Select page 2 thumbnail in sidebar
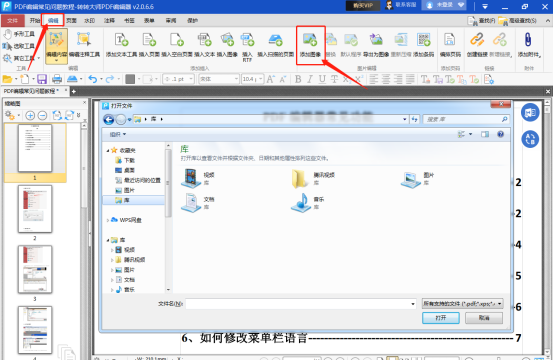The image size is (554, 361). click(35, 209)
